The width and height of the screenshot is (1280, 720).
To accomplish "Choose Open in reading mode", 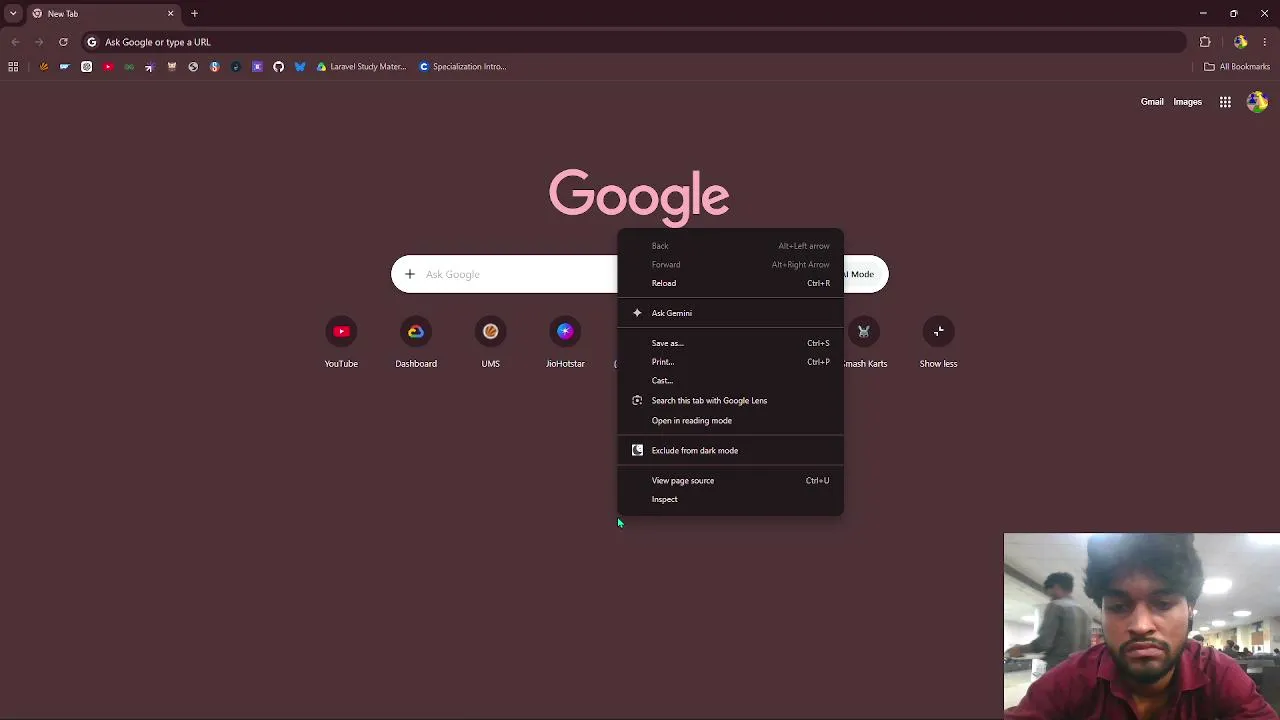I will 730,420.
